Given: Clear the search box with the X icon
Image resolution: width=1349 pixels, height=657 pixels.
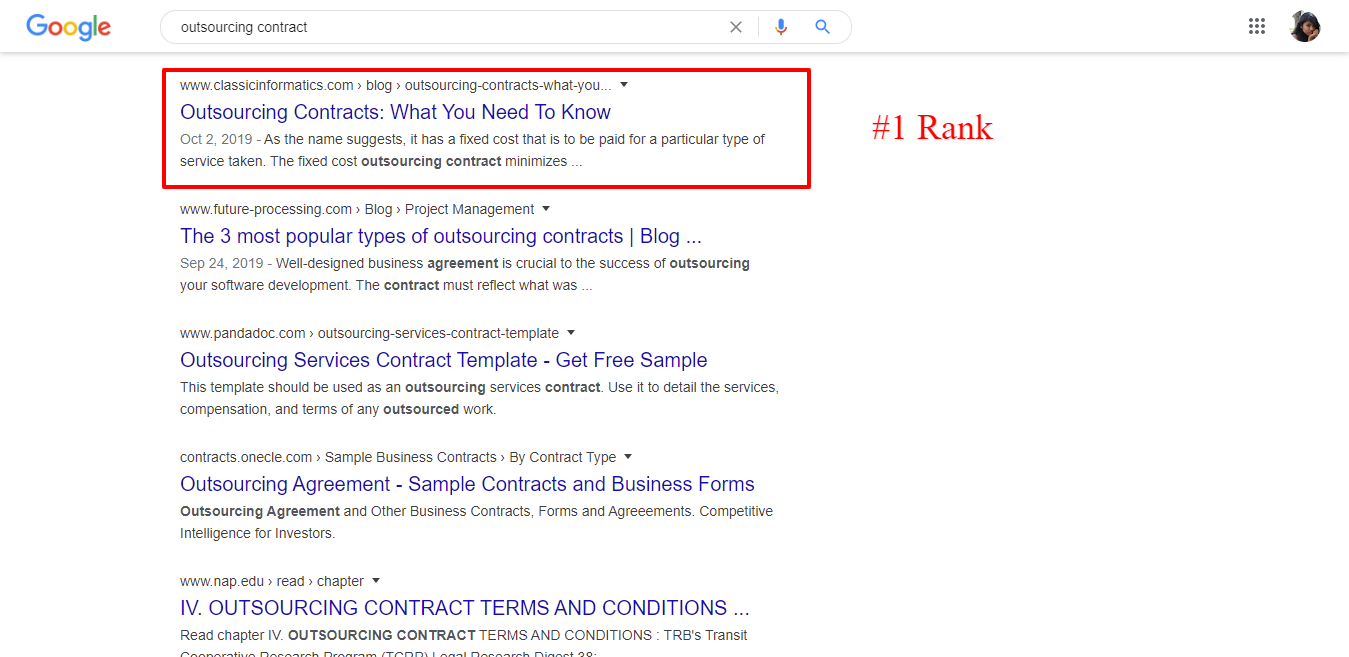Looking at the screenshot, I should (x=736, y=27).
